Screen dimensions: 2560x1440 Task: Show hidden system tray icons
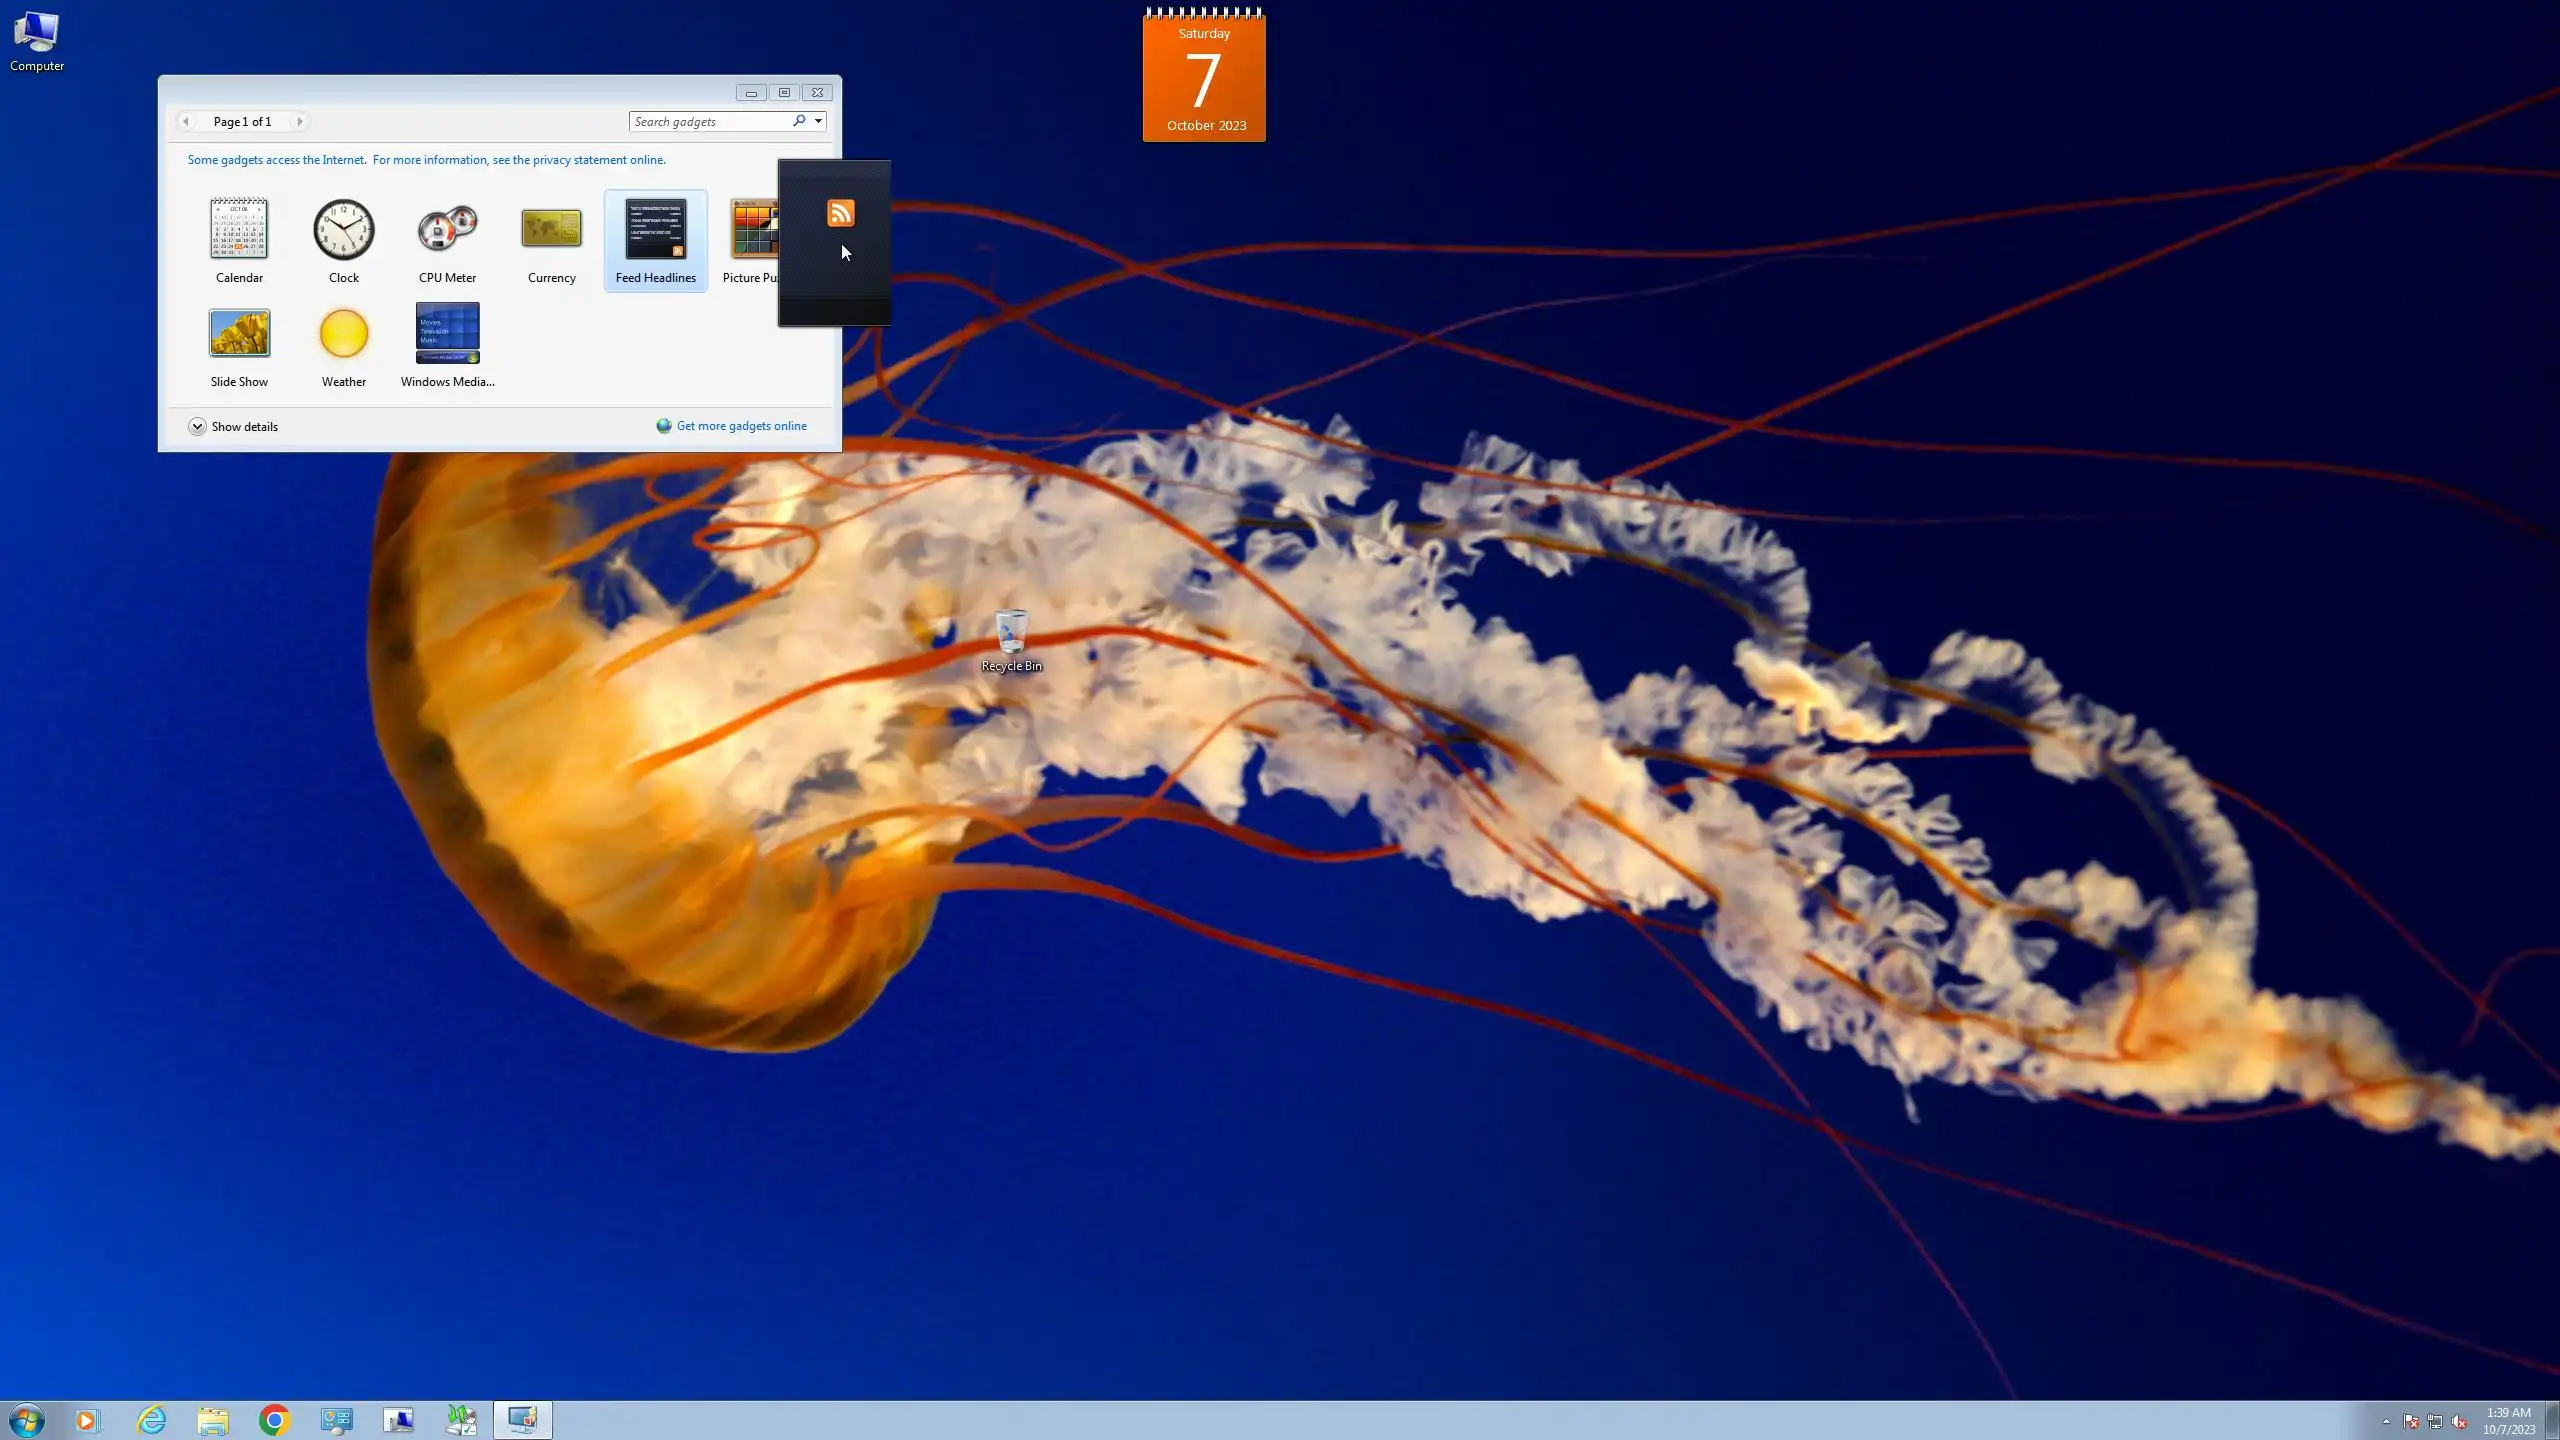2386,1421
